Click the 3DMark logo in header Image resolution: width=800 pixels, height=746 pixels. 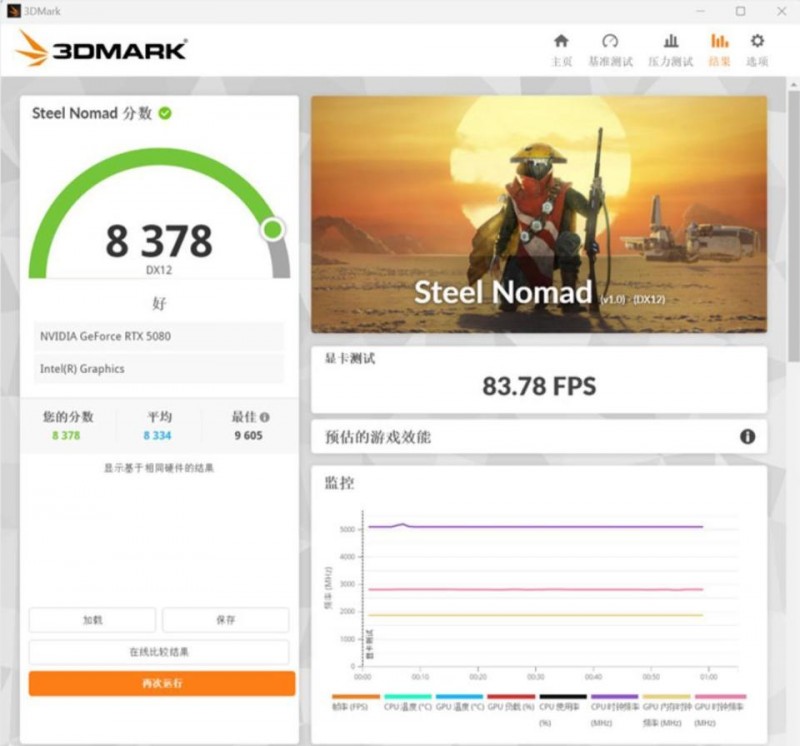(101, 49)
